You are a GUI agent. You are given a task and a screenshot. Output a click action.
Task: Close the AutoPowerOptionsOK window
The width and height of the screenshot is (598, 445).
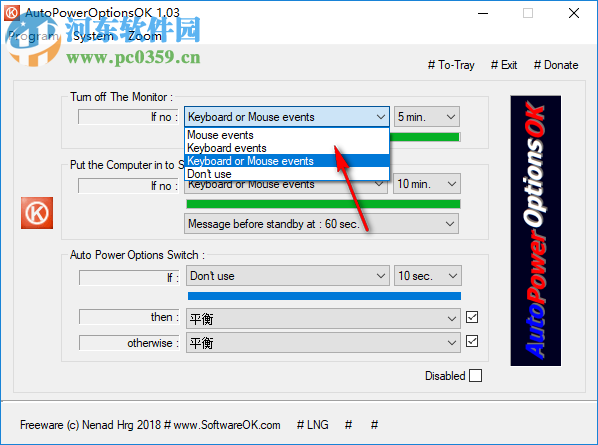(x=574, y=13)
